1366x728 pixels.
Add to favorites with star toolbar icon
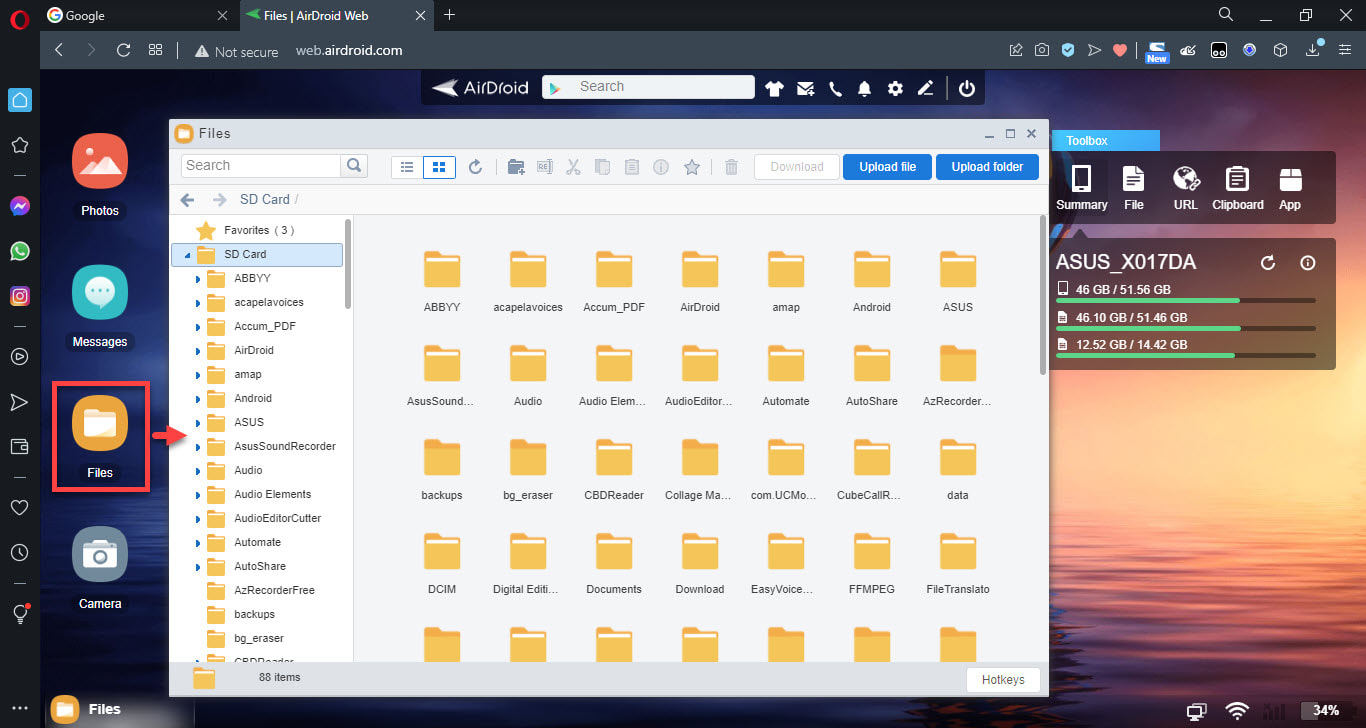tap(691, 167)
